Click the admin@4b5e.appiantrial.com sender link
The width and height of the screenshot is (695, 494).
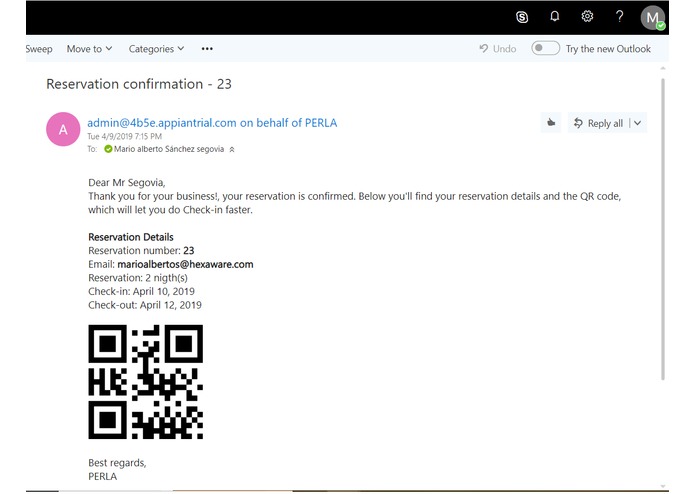[x=212, y=123]
